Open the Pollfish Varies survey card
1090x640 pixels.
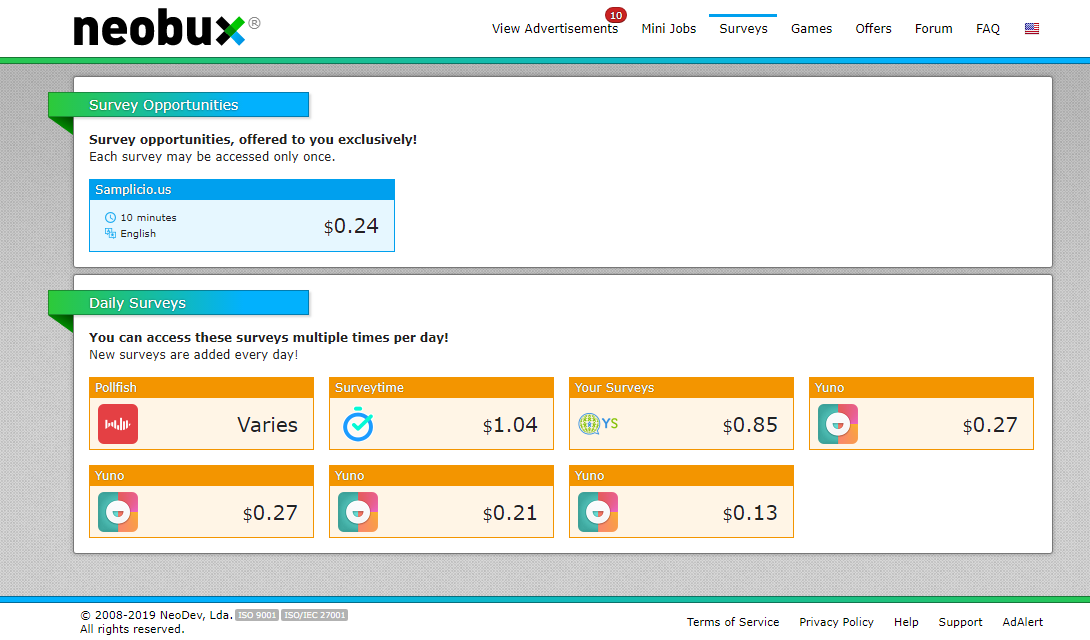click(x=202, y=413)
